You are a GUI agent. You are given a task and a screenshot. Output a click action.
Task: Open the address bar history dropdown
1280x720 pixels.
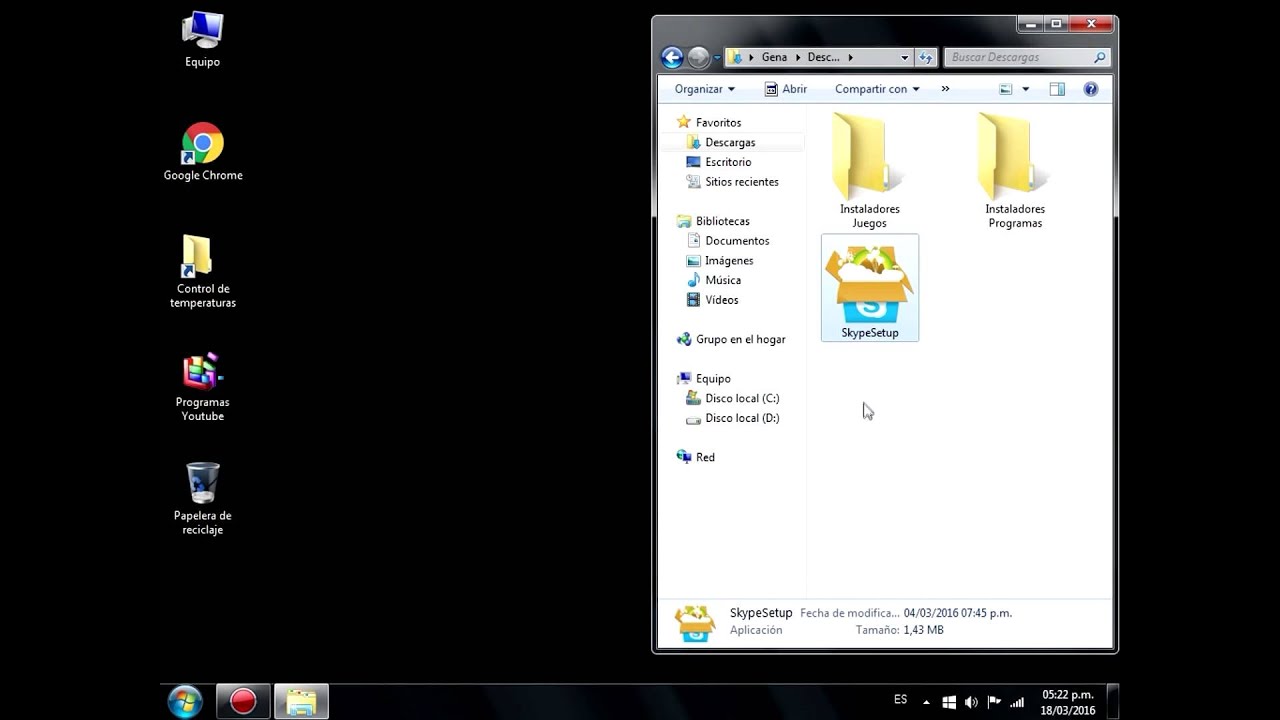[x=904, y=58]
